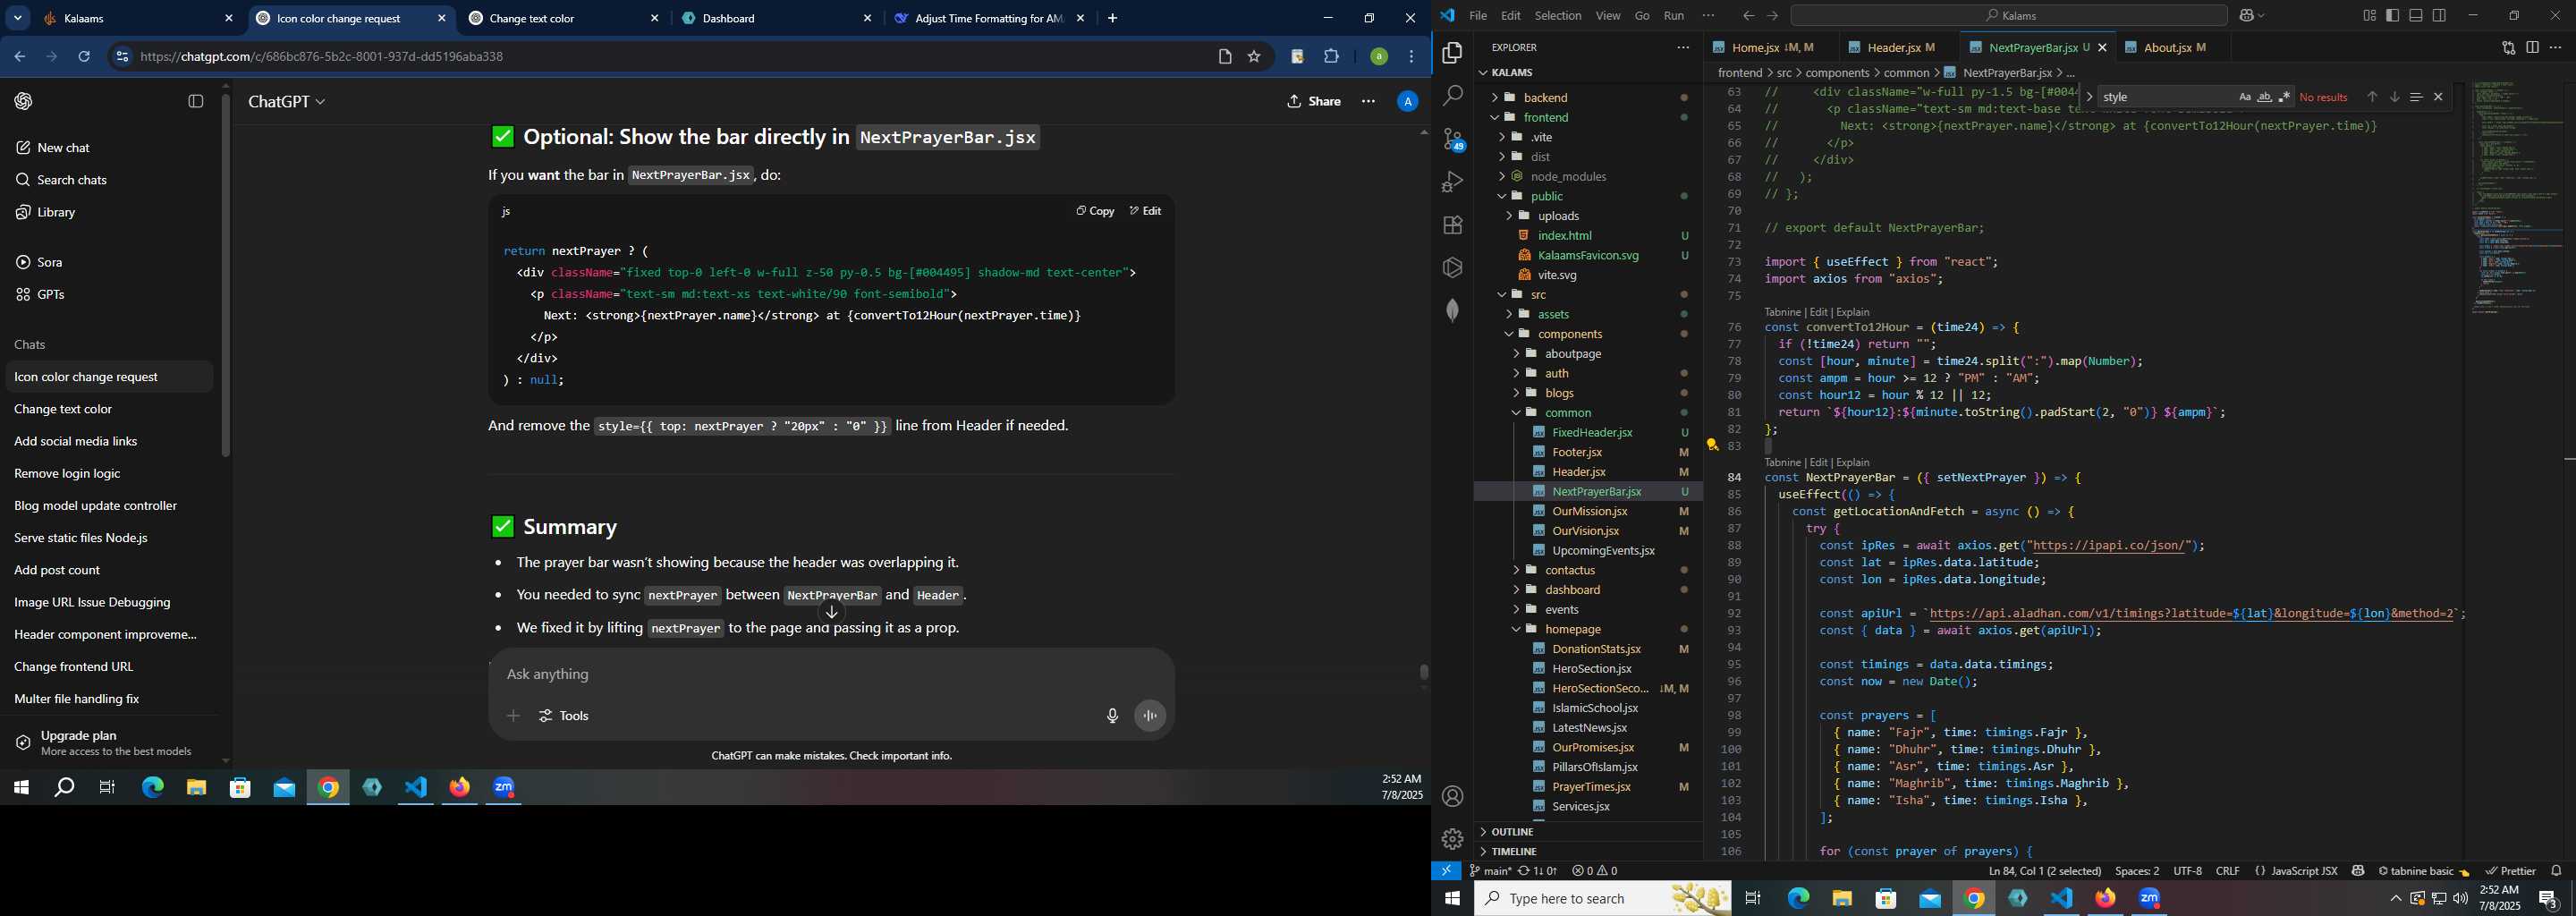Viewport: 2576px width, 916px height.
Task: Toggle Find in Selection in find widget
Action: 2416,97
